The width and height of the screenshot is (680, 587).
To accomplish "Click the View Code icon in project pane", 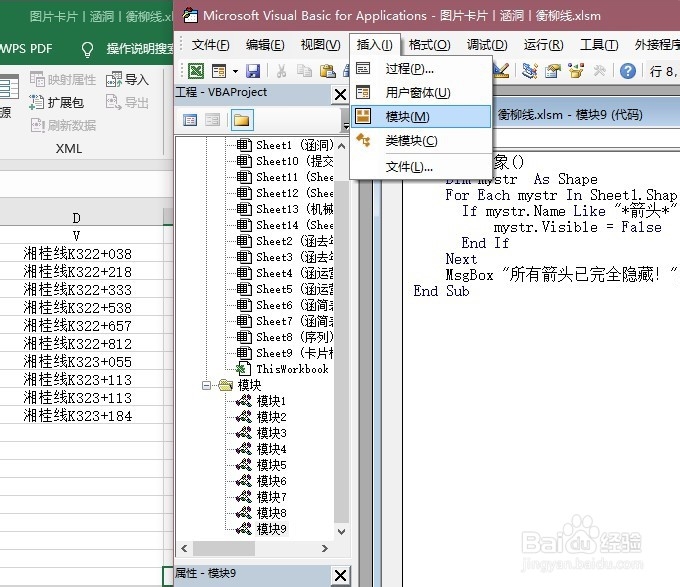I will (x=190, y=120).
